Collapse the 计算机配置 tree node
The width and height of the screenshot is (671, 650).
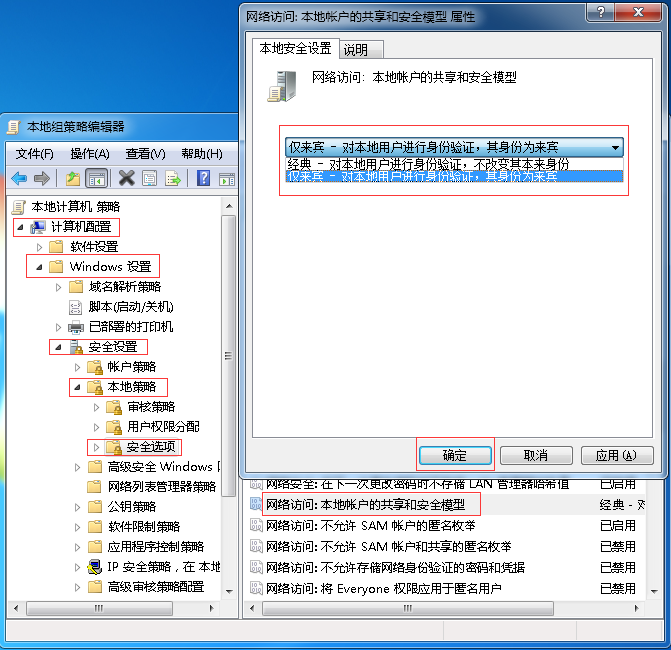(x=21, y=227)
